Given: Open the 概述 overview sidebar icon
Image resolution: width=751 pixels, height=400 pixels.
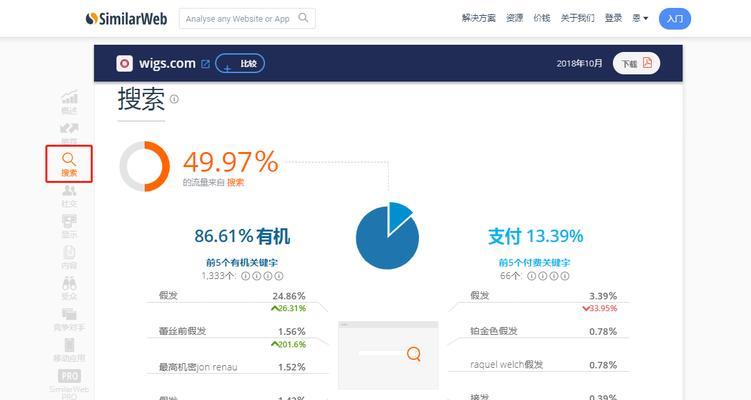Looking at the screenshot, I should tap(69, 102).
